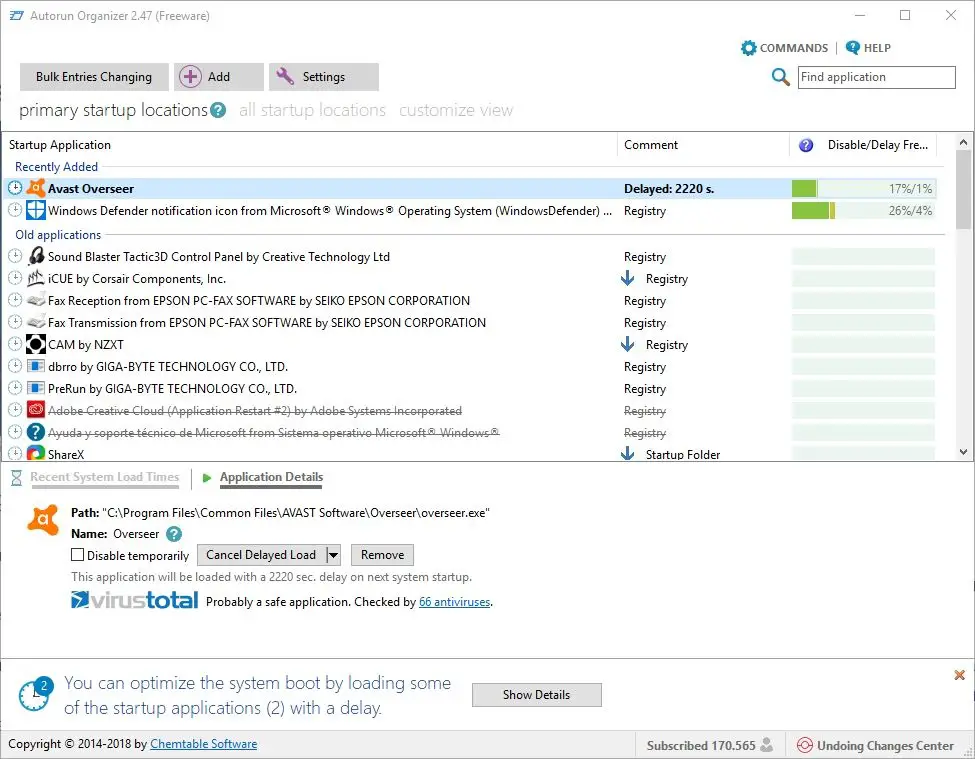Viewport: 975px width, 759px height.
Task: Click the Comment column header
Action: point(703,145)
